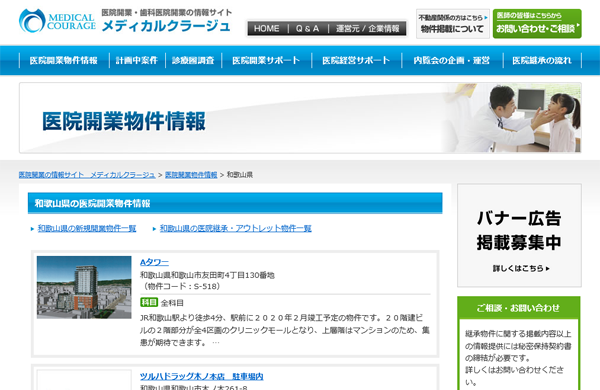Click the doctor and girl banner image
This screenshot has height=390, width=600.
pos(511,118)
